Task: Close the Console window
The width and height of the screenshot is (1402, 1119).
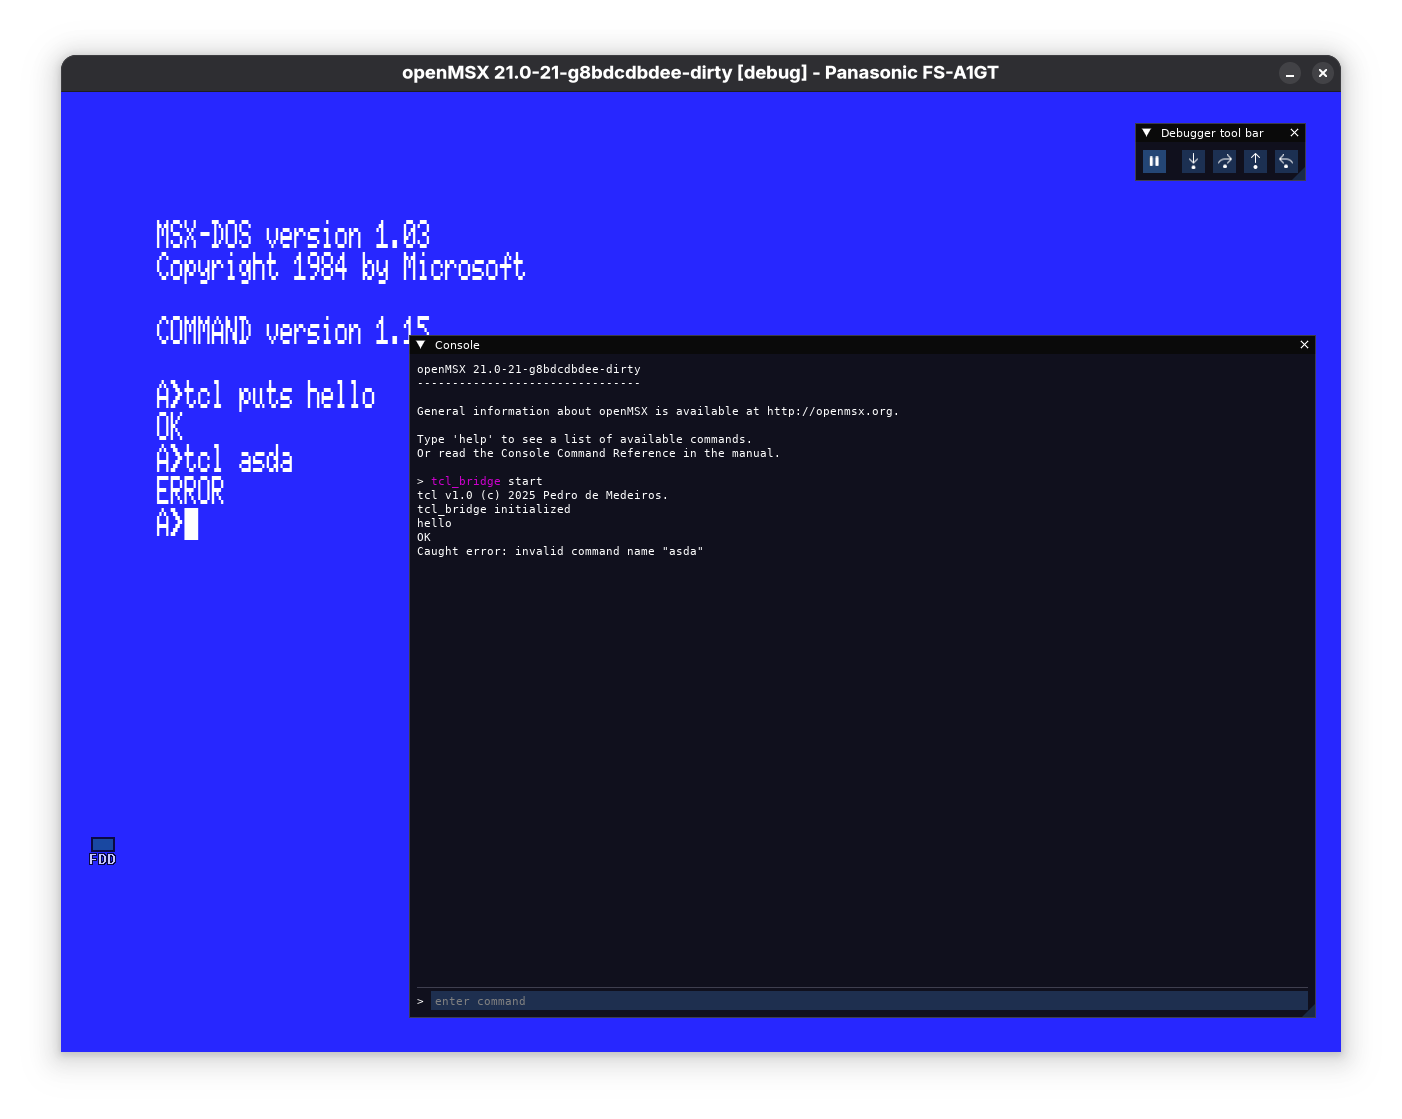Action: tap(1304, 345)
